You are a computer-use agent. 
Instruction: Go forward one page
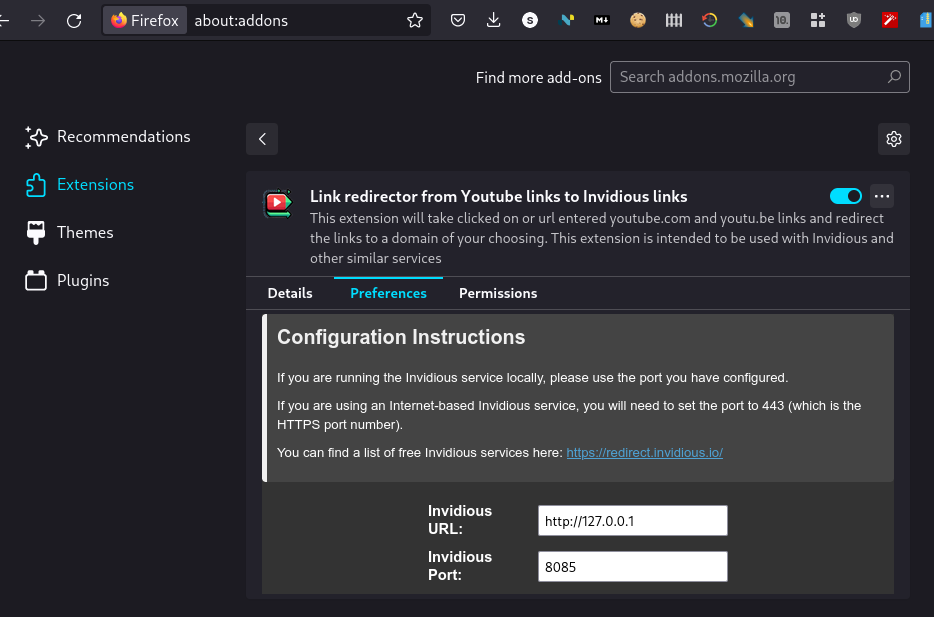click(x=38, y=21)
